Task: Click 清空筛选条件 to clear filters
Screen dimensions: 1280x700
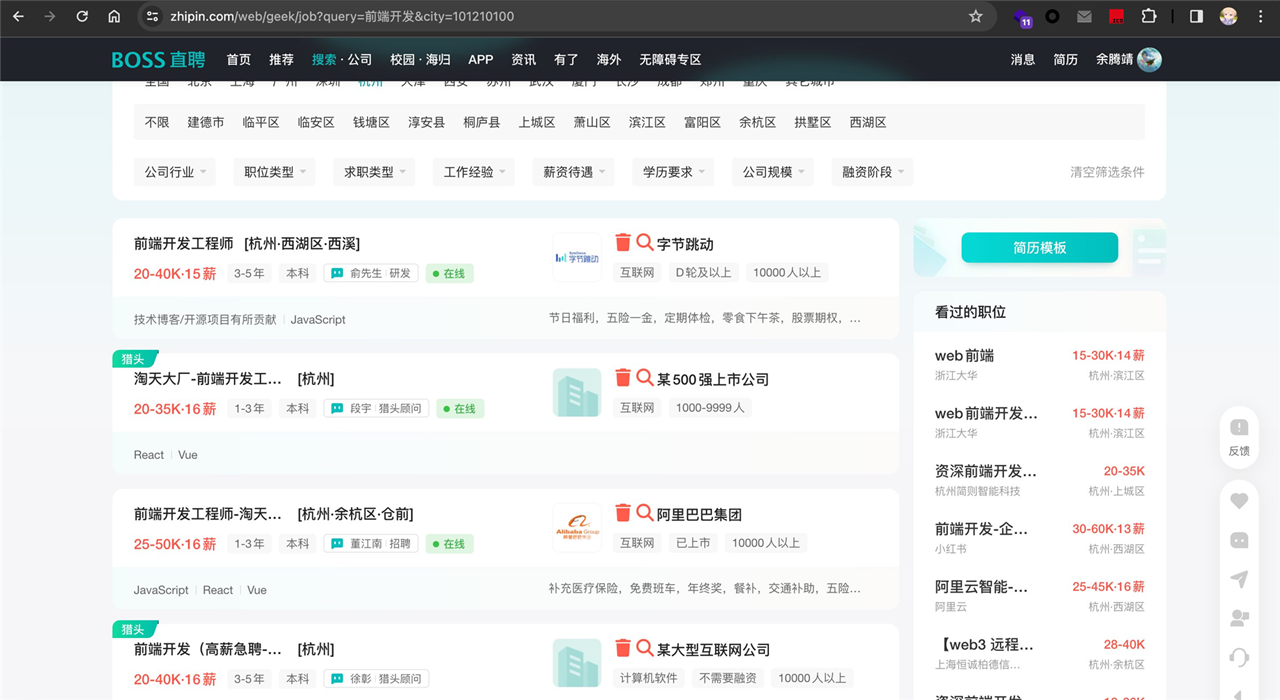Action: 1107,172
